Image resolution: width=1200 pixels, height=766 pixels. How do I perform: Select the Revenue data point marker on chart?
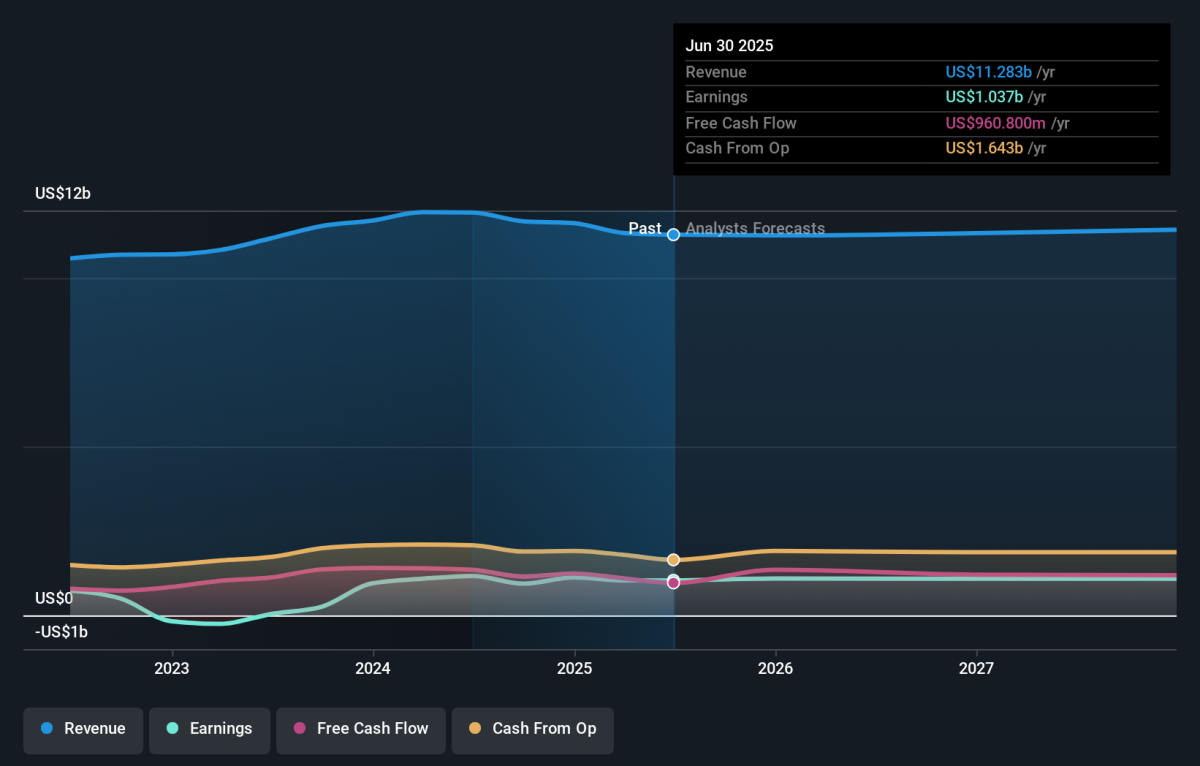pos(674,234)
